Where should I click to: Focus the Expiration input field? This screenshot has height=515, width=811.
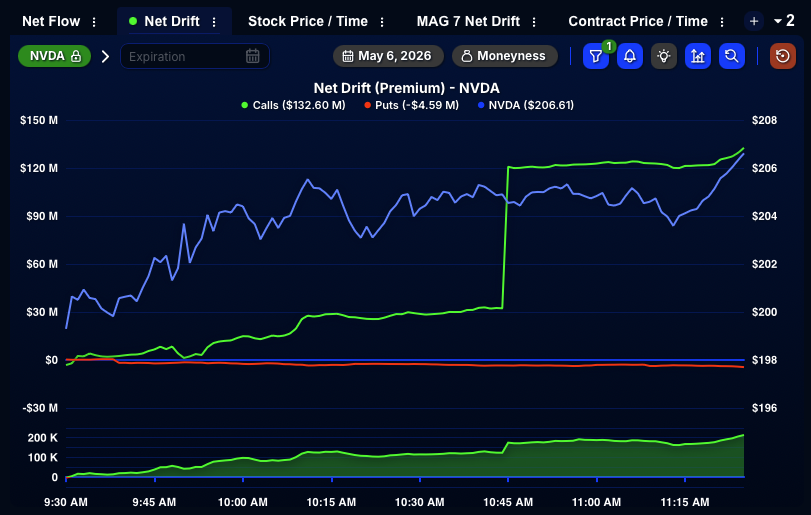pyautogui.click(x=194, y=56)
